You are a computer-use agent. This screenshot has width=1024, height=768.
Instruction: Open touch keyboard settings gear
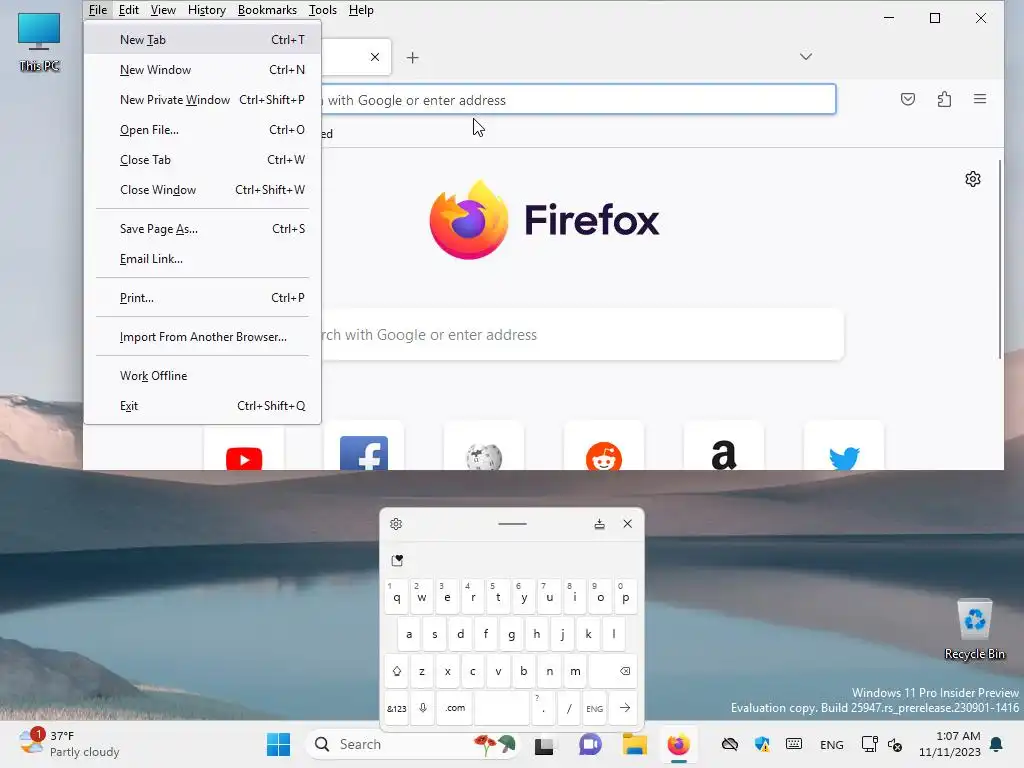pos(396,524)
